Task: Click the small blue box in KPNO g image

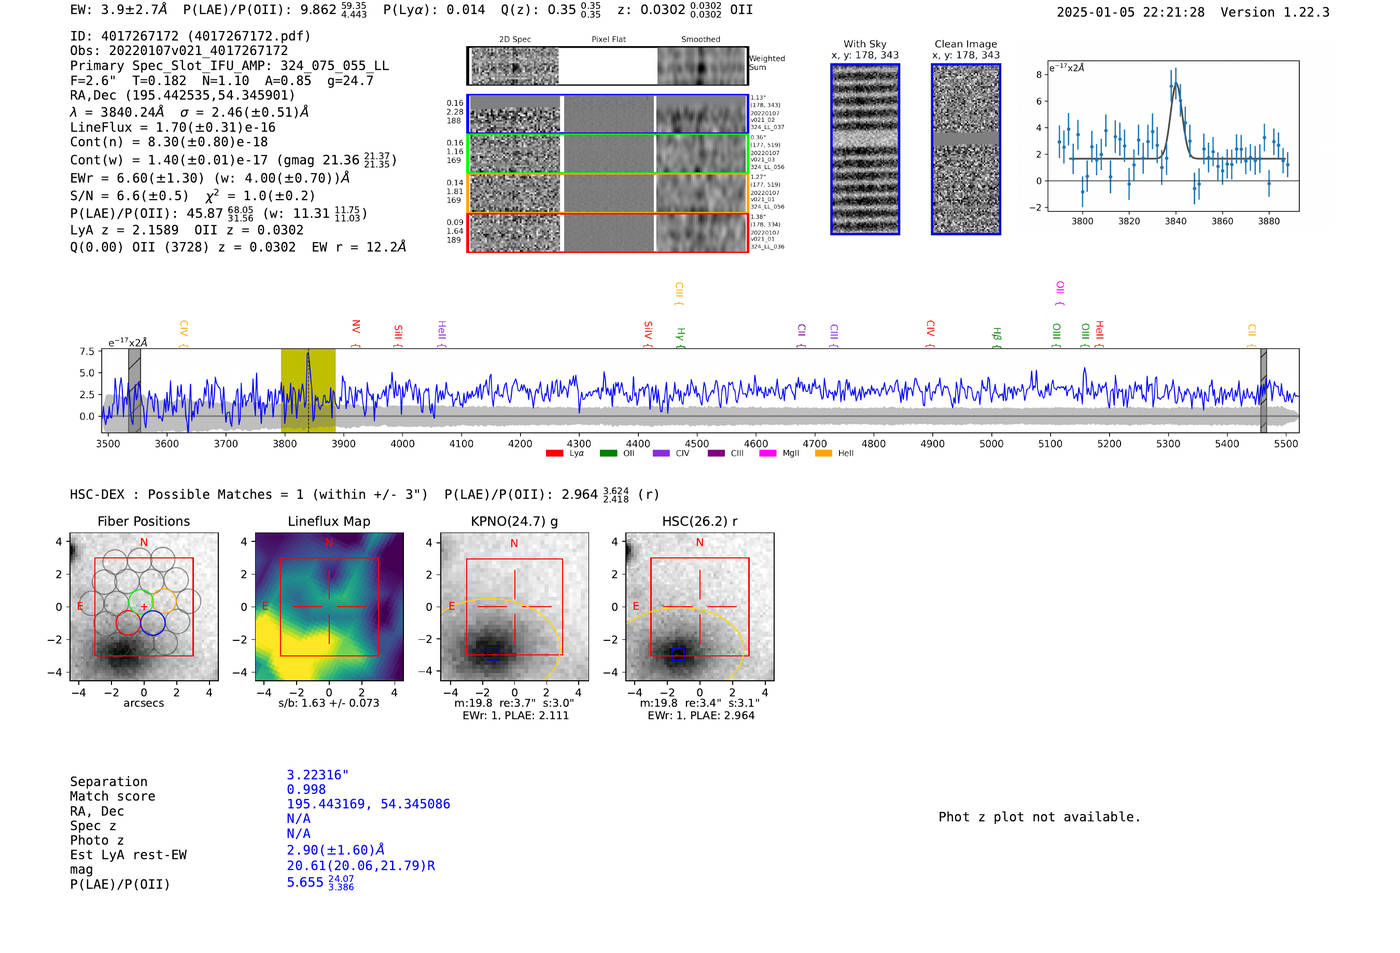Action: [491, 654]
